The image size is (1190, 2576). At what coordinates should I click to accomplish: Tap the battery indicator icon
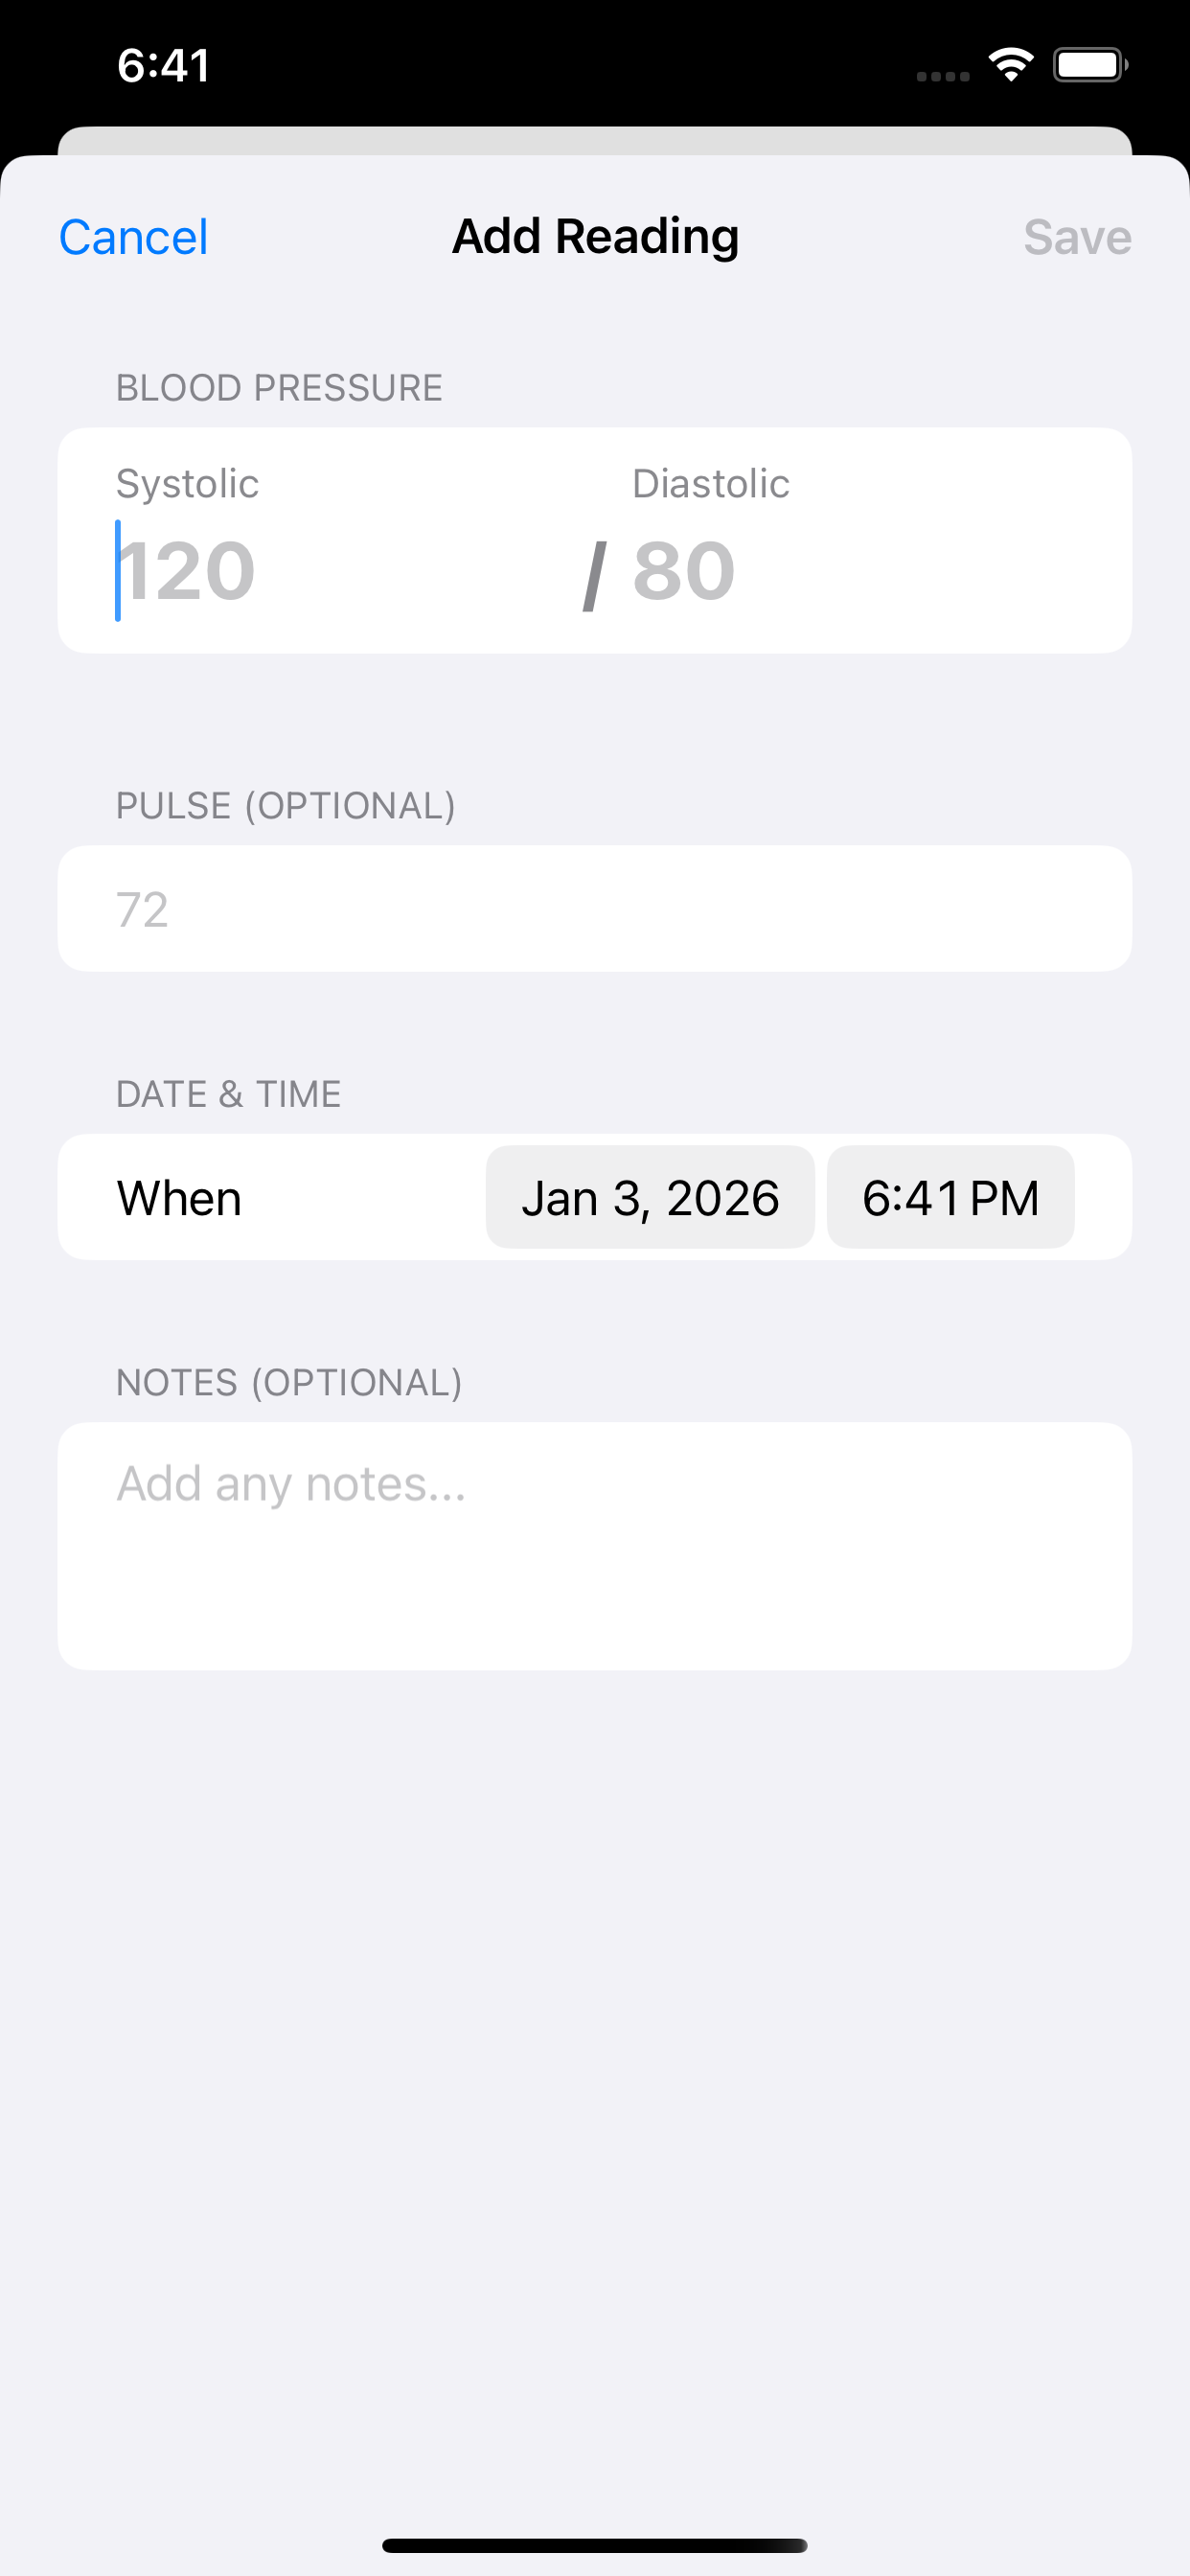[1090, 66]
